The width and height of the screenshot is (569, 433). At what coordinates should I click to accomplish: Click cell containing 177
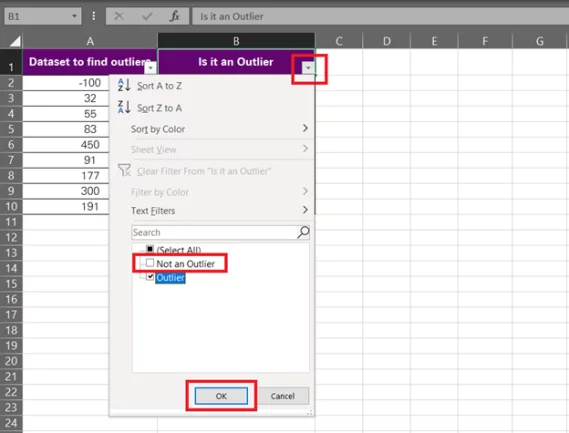coord(66,176)
